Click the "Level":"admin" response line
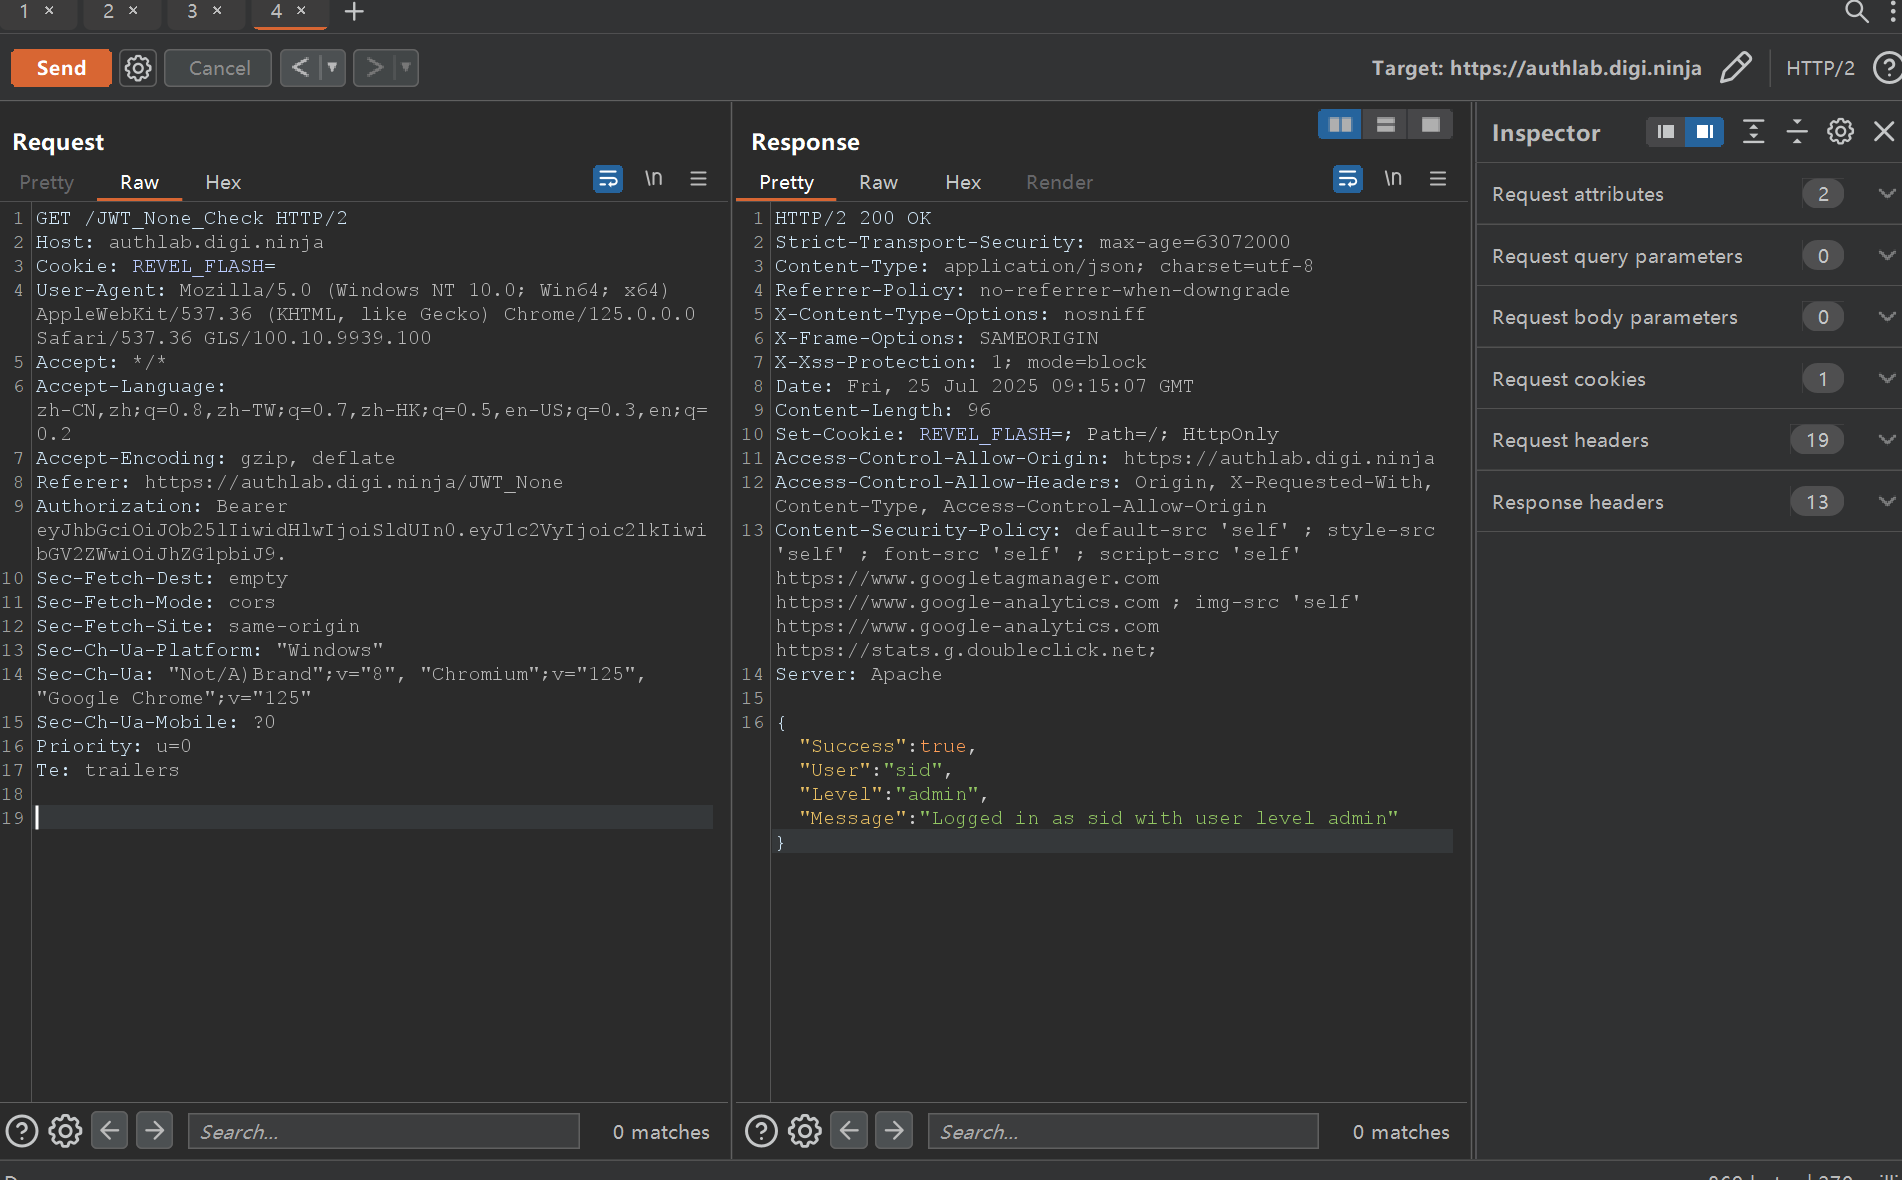This screenshot has height=1180, width=1902. coord(893,794)
